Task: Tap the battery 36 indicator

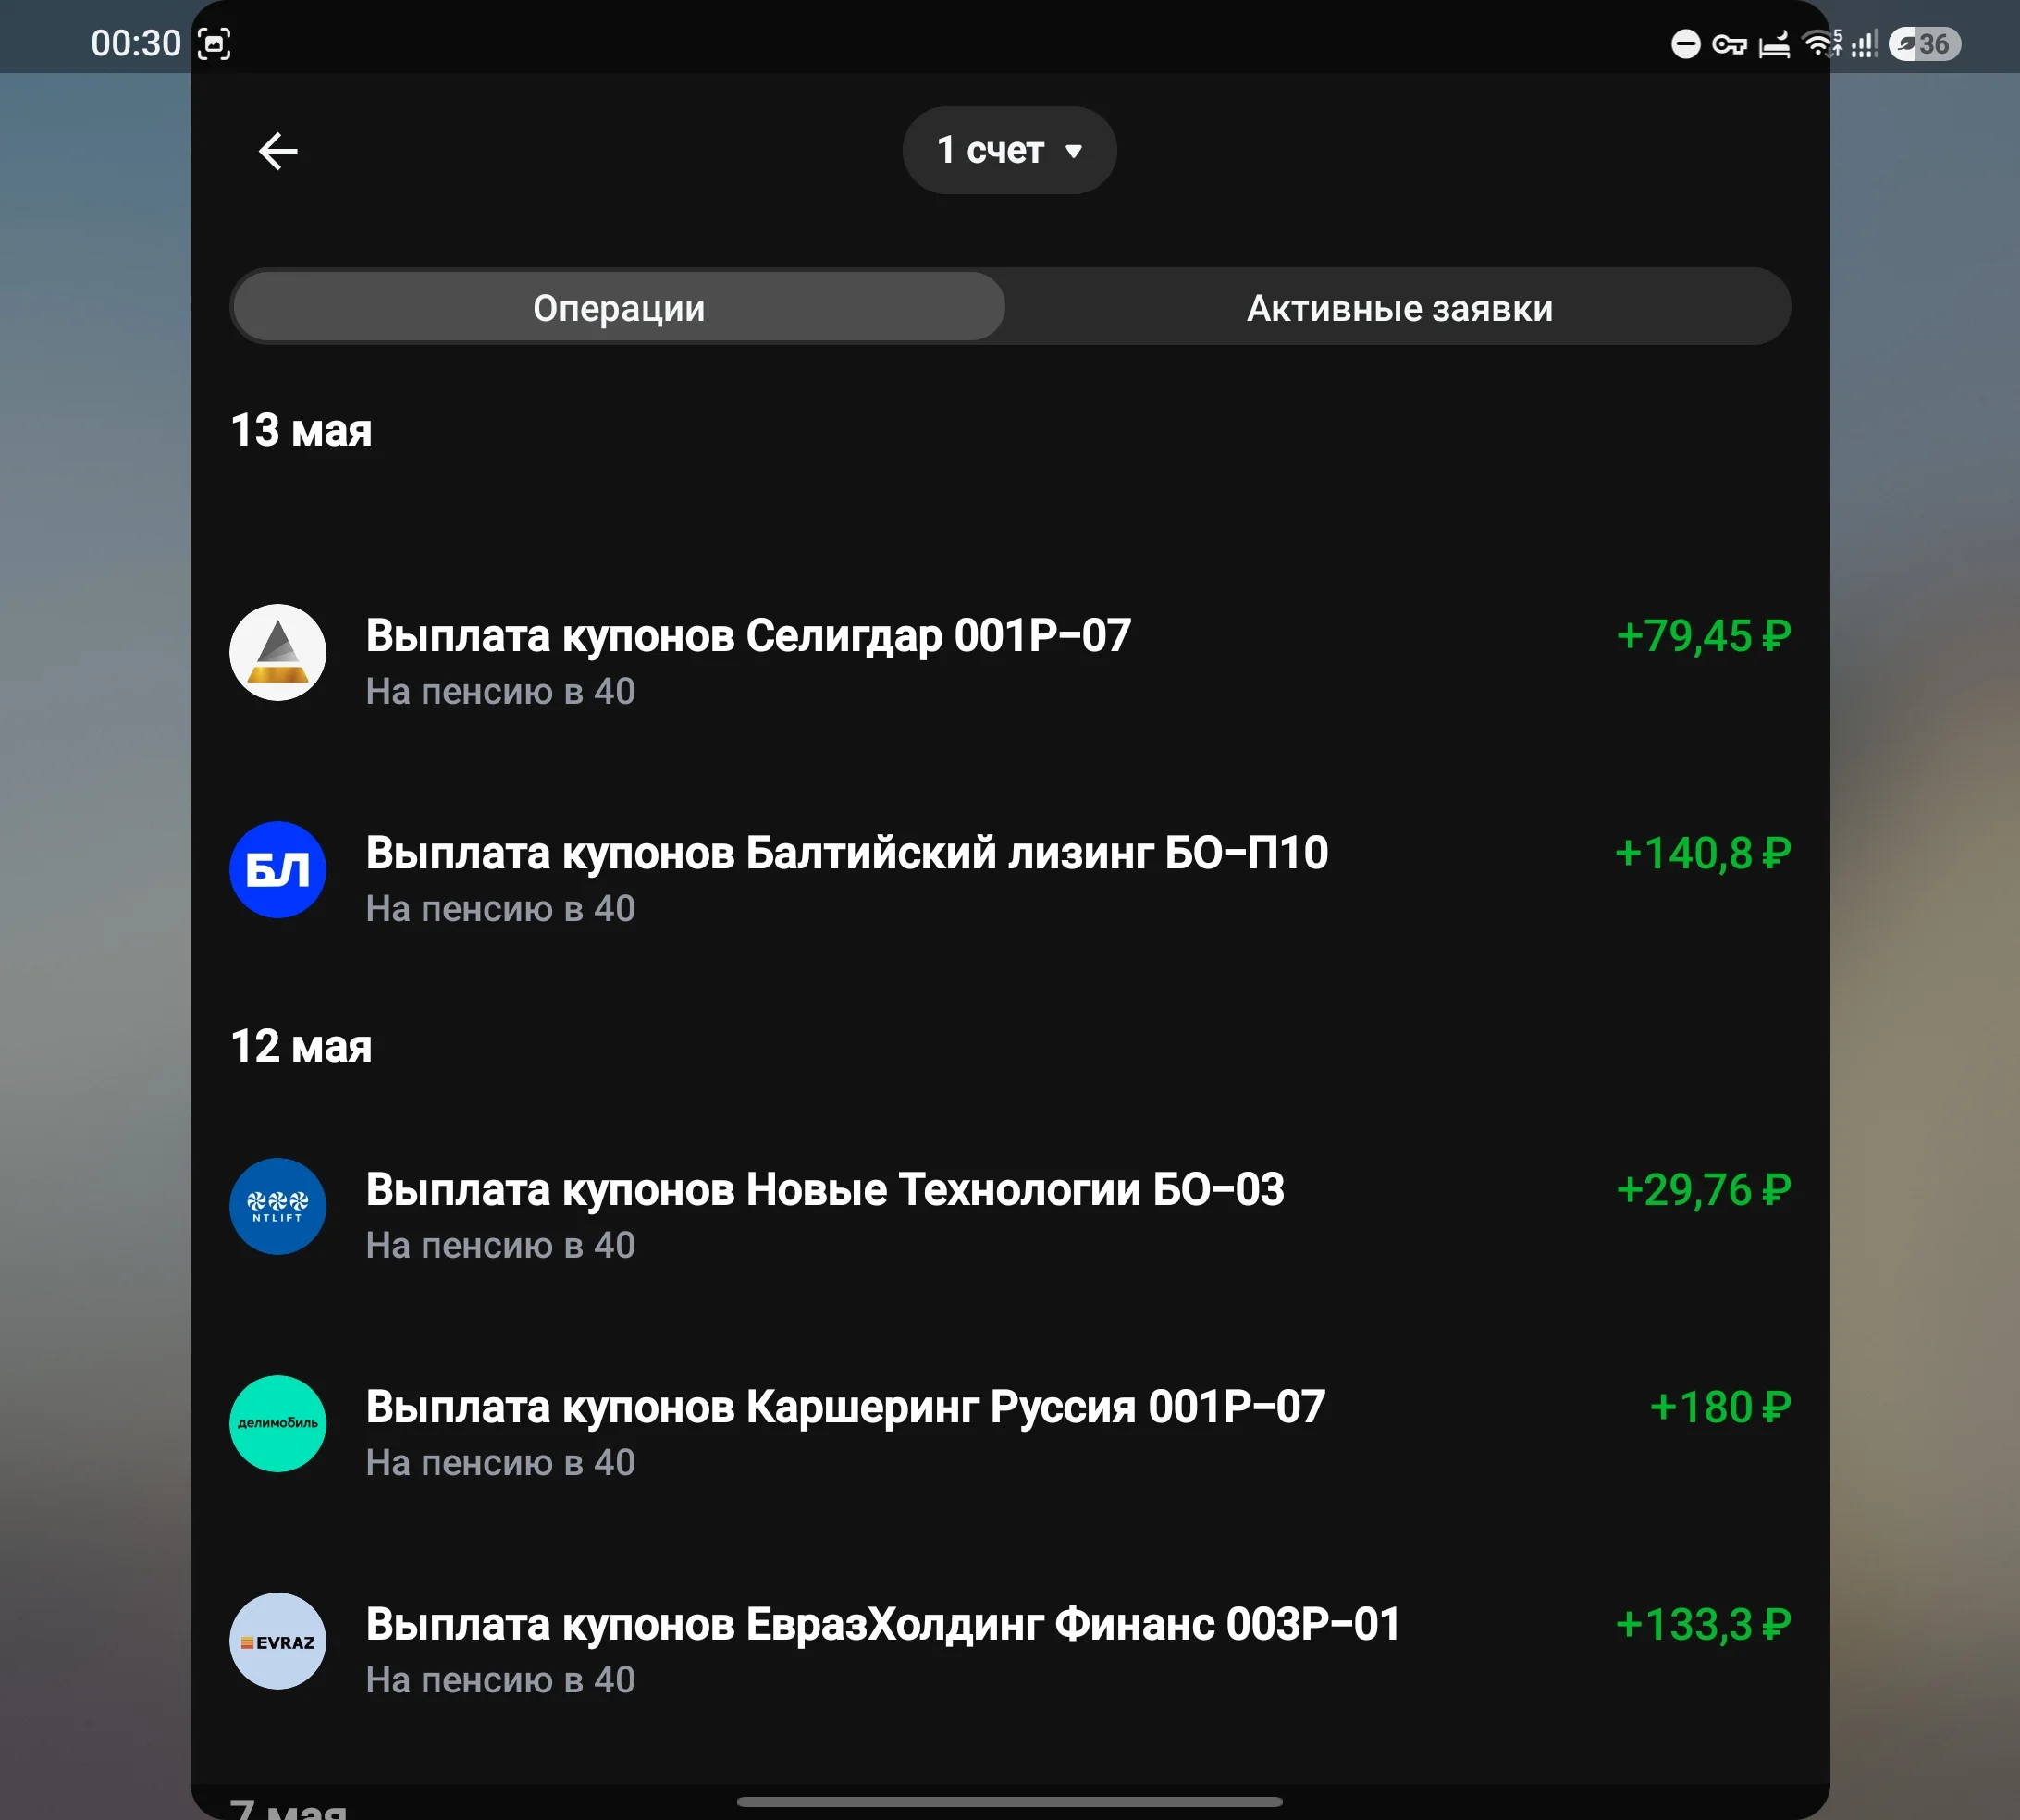Action: pyautogui.click(x=1924, y=44)
